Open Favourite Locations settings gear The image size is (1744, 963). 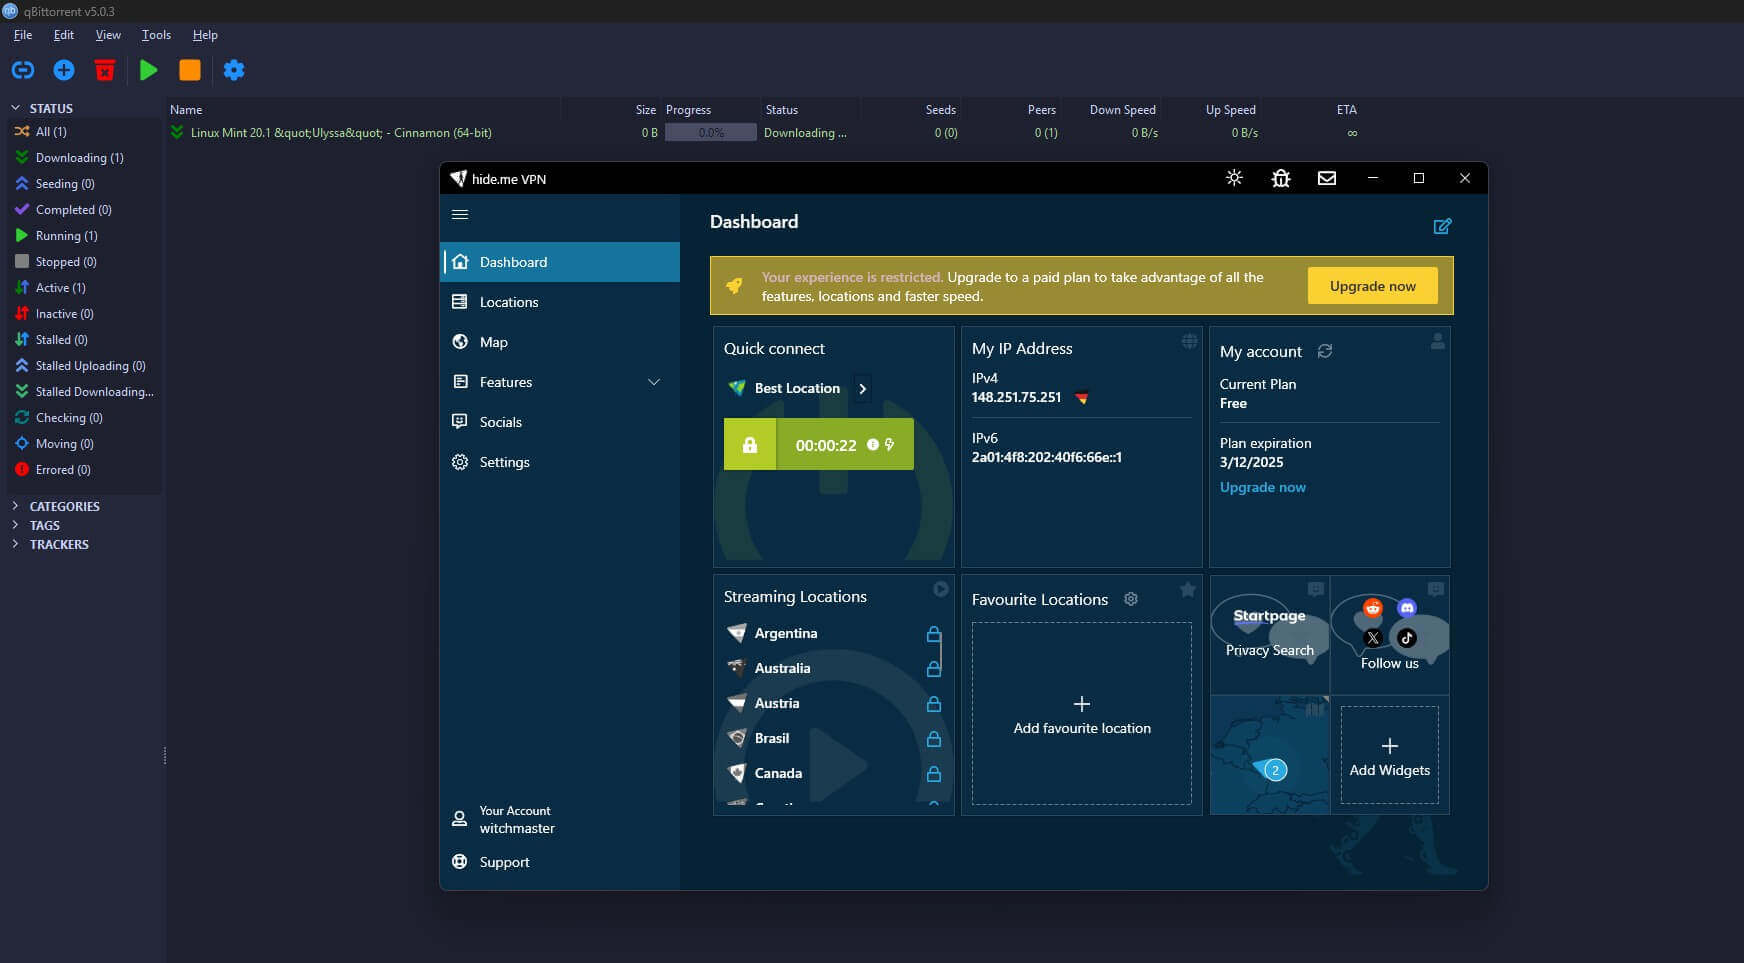pos(1131,599)
